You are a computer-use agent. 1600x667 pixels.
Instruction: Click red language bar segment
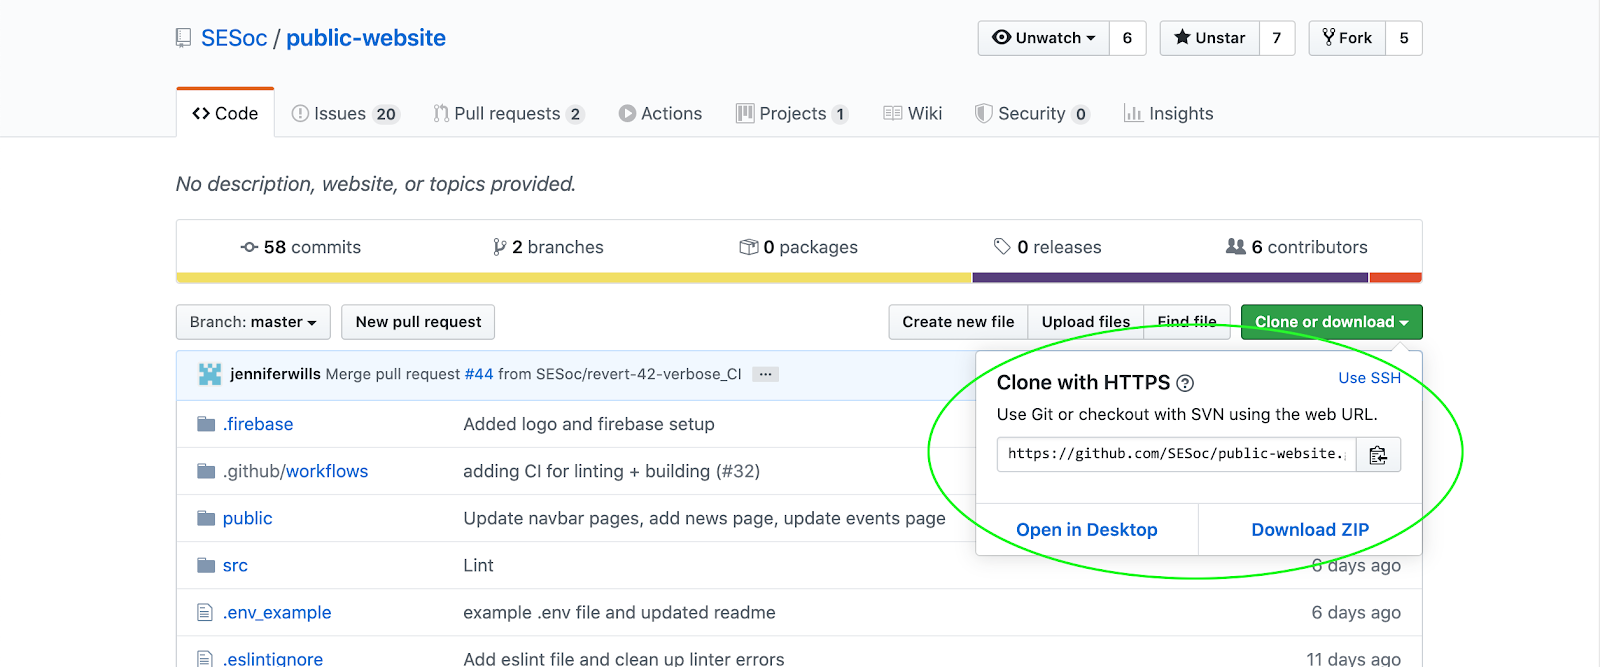1395,278
